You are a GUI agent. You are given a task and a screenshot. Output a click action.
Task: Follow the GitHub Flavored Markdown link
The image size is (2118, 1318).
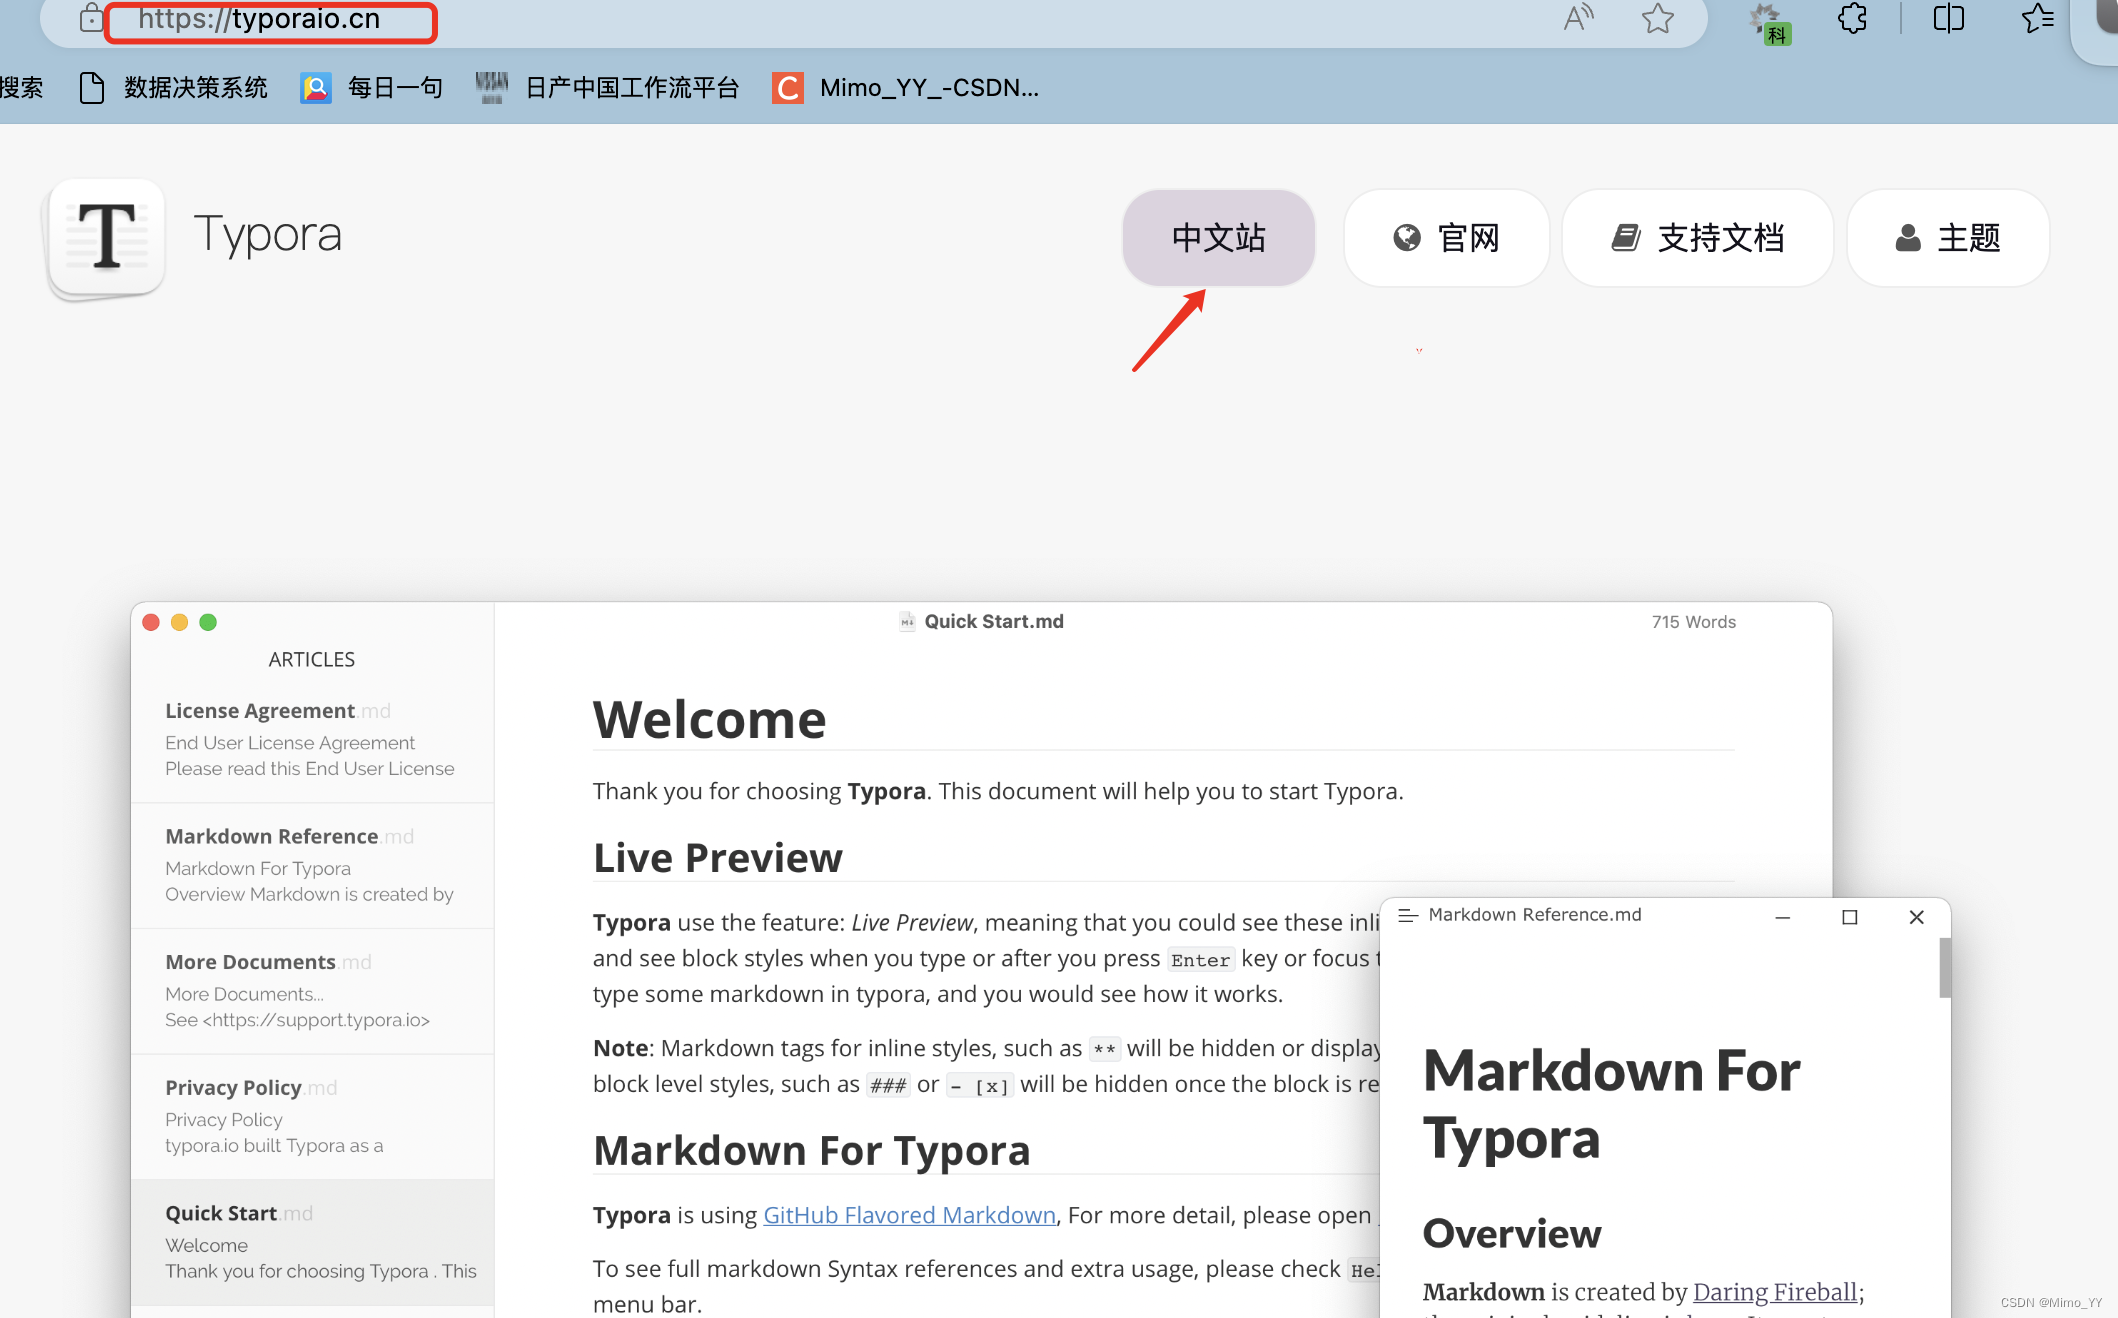point(909,1215)
